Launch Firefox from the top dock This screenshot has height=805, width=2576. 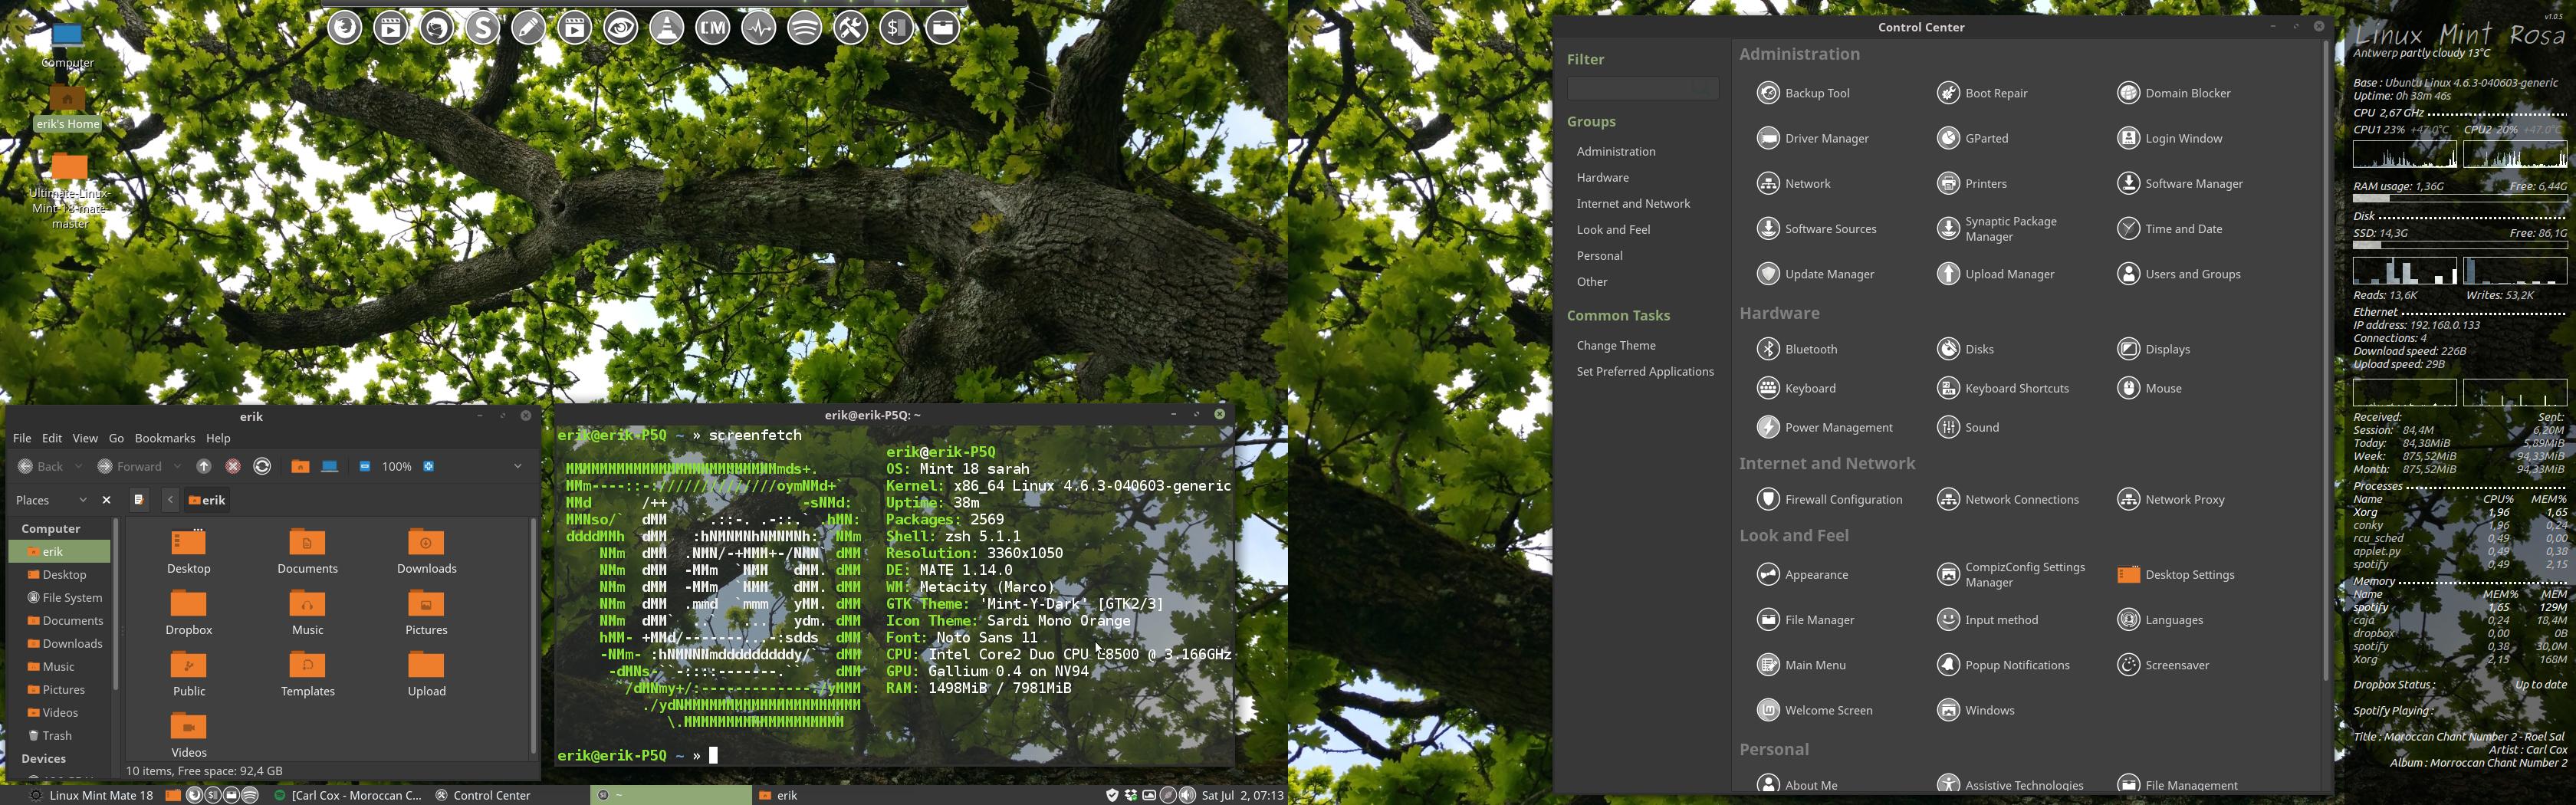(345, 28)
